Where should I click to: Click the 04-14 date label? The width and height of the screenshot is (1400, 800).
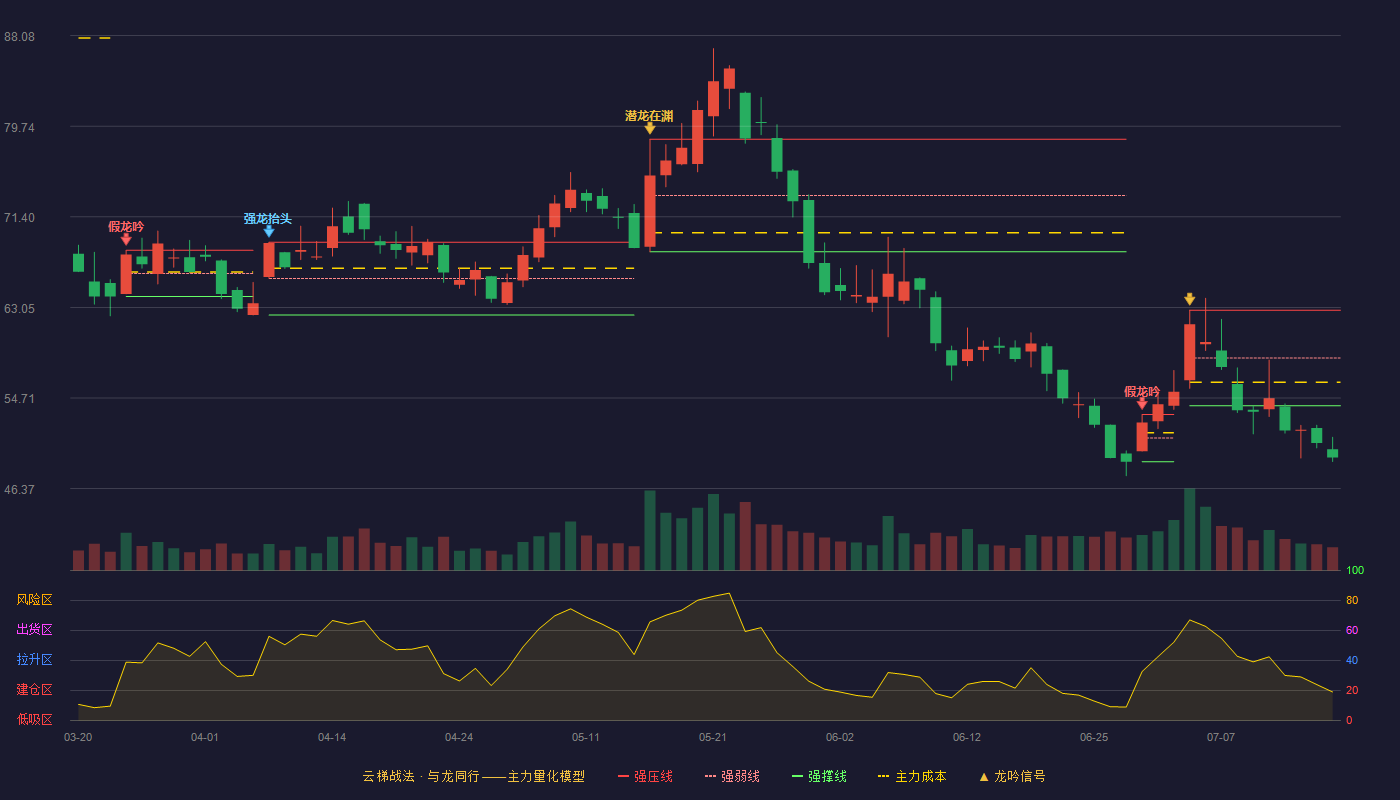click(x=332, y=737)
